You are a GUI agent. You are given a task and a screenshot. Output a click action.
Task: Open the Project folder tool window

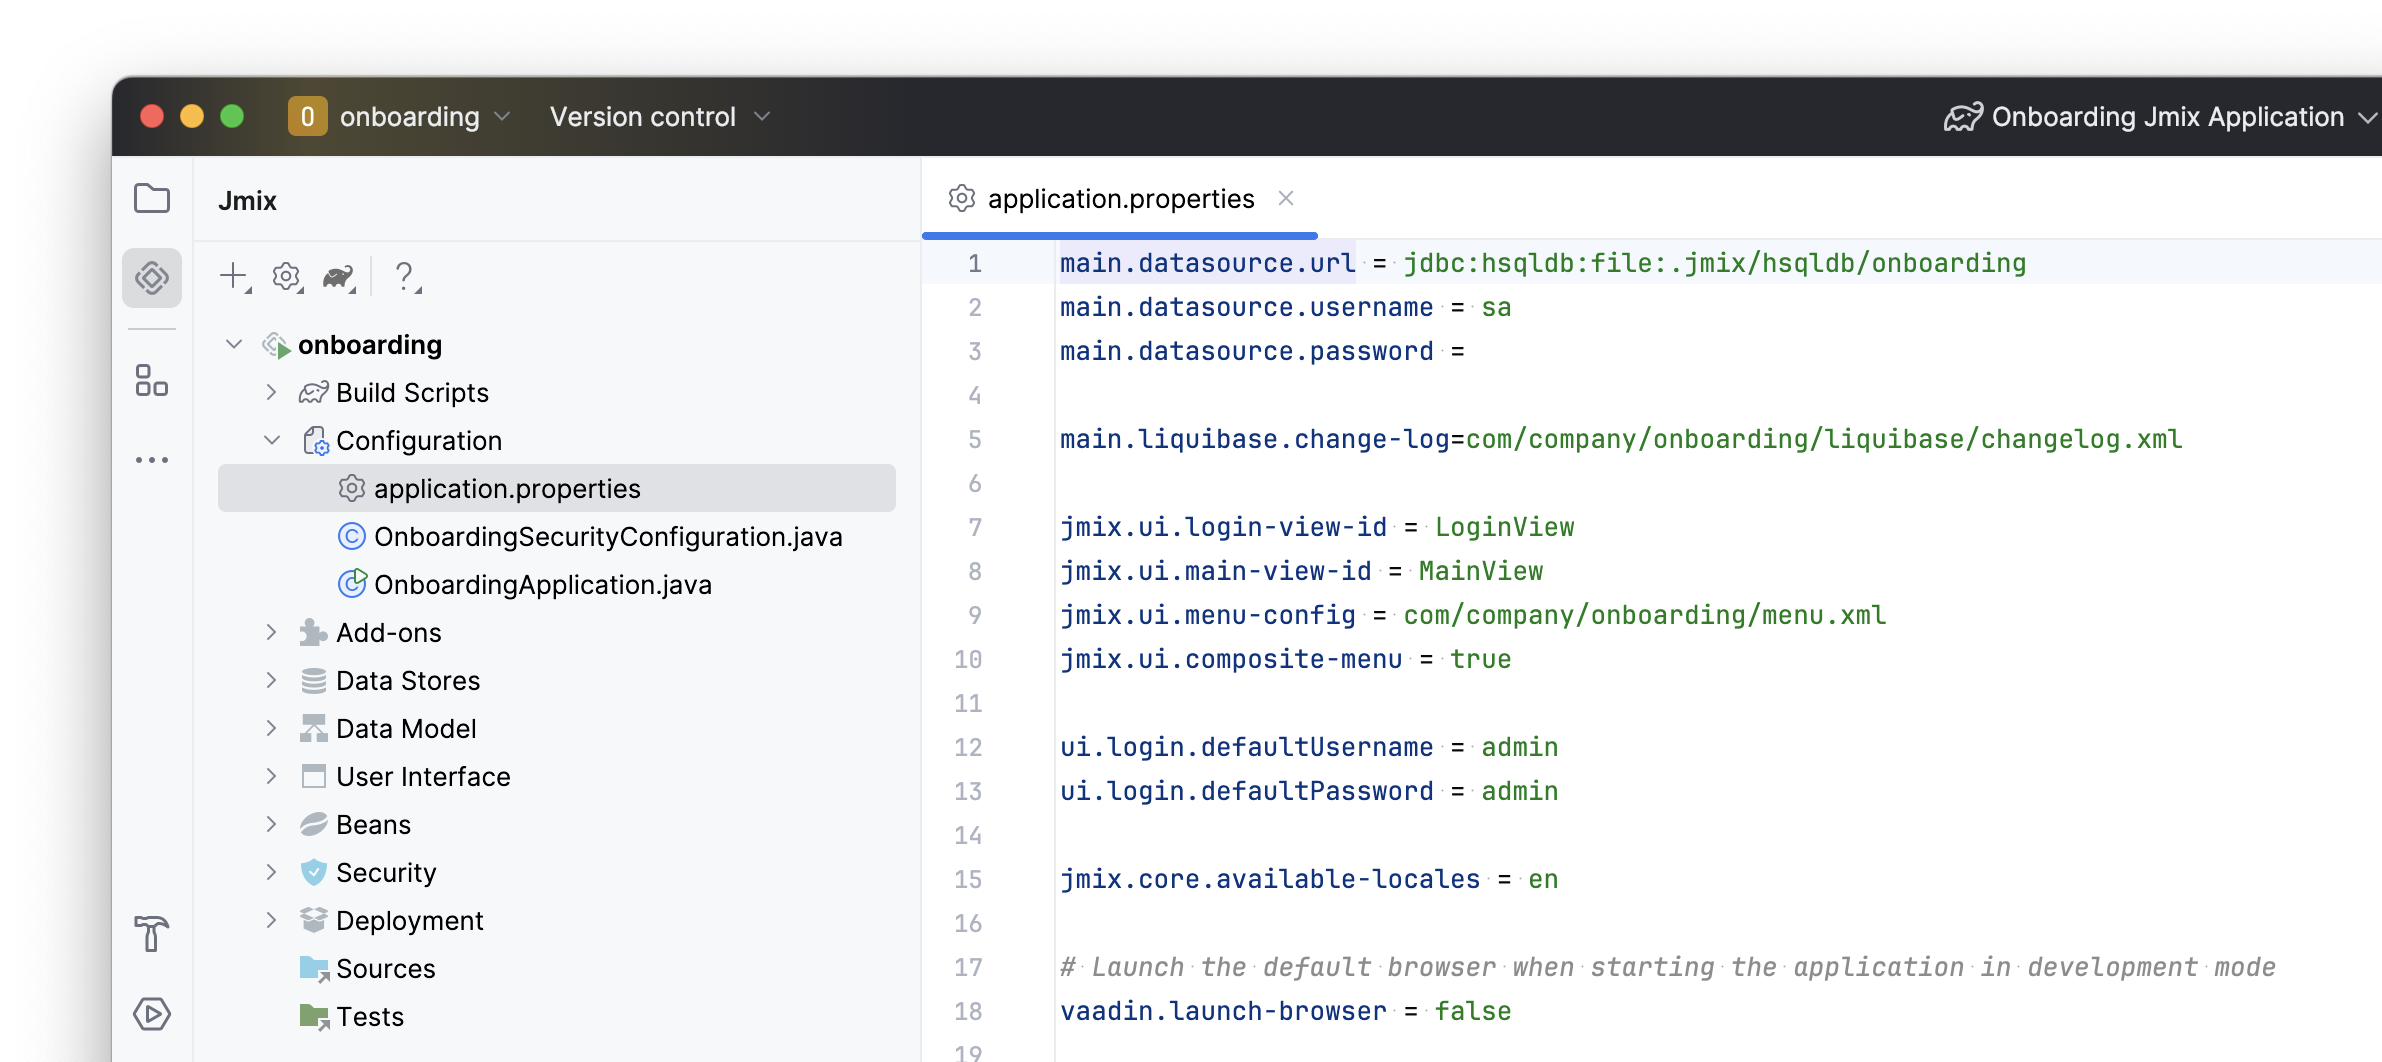(152, 198)
